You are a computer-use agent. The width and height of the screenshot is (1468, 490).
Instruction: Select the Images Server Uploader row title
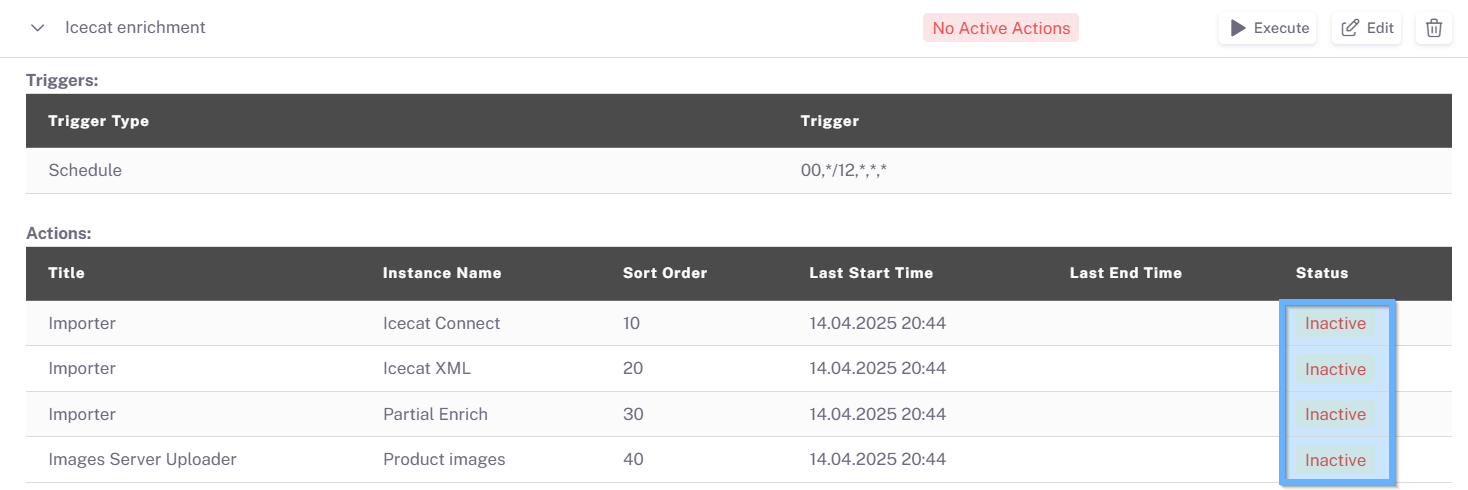tap(142, 460)
